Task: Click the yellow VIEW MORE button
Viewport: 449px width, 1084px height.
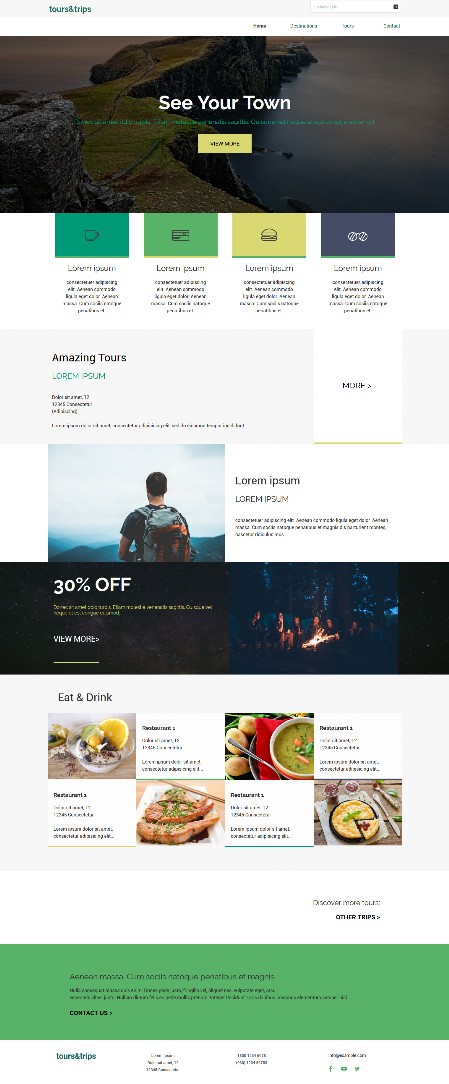Action: [x=225, y=143]
